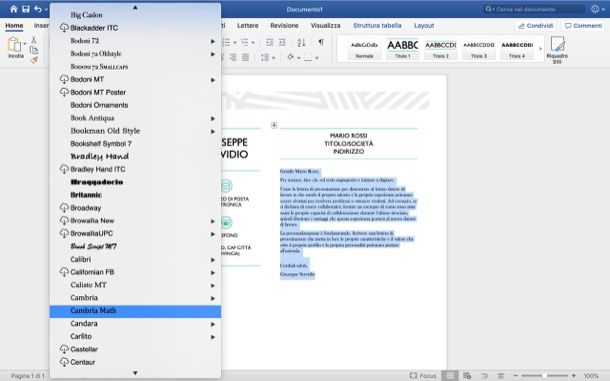Open the Home ribbon tab
The width and height of the screenshot is (610, 381).
(14, 26)
